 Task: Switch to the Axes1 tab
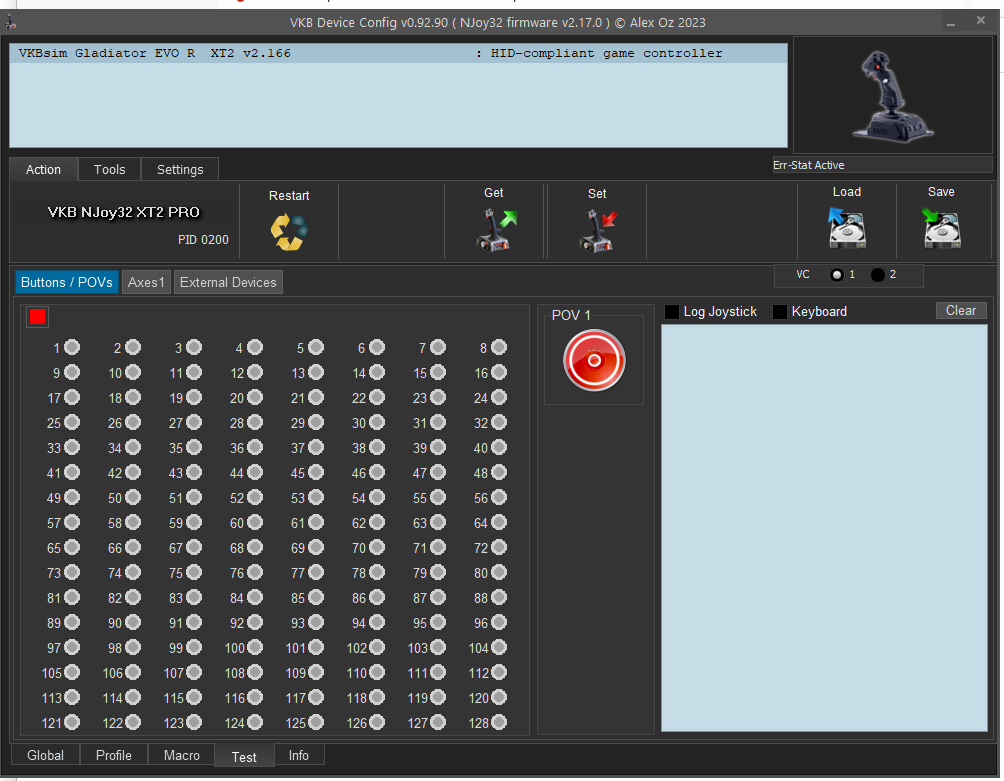pyautogui.click(x=146, y=282)
